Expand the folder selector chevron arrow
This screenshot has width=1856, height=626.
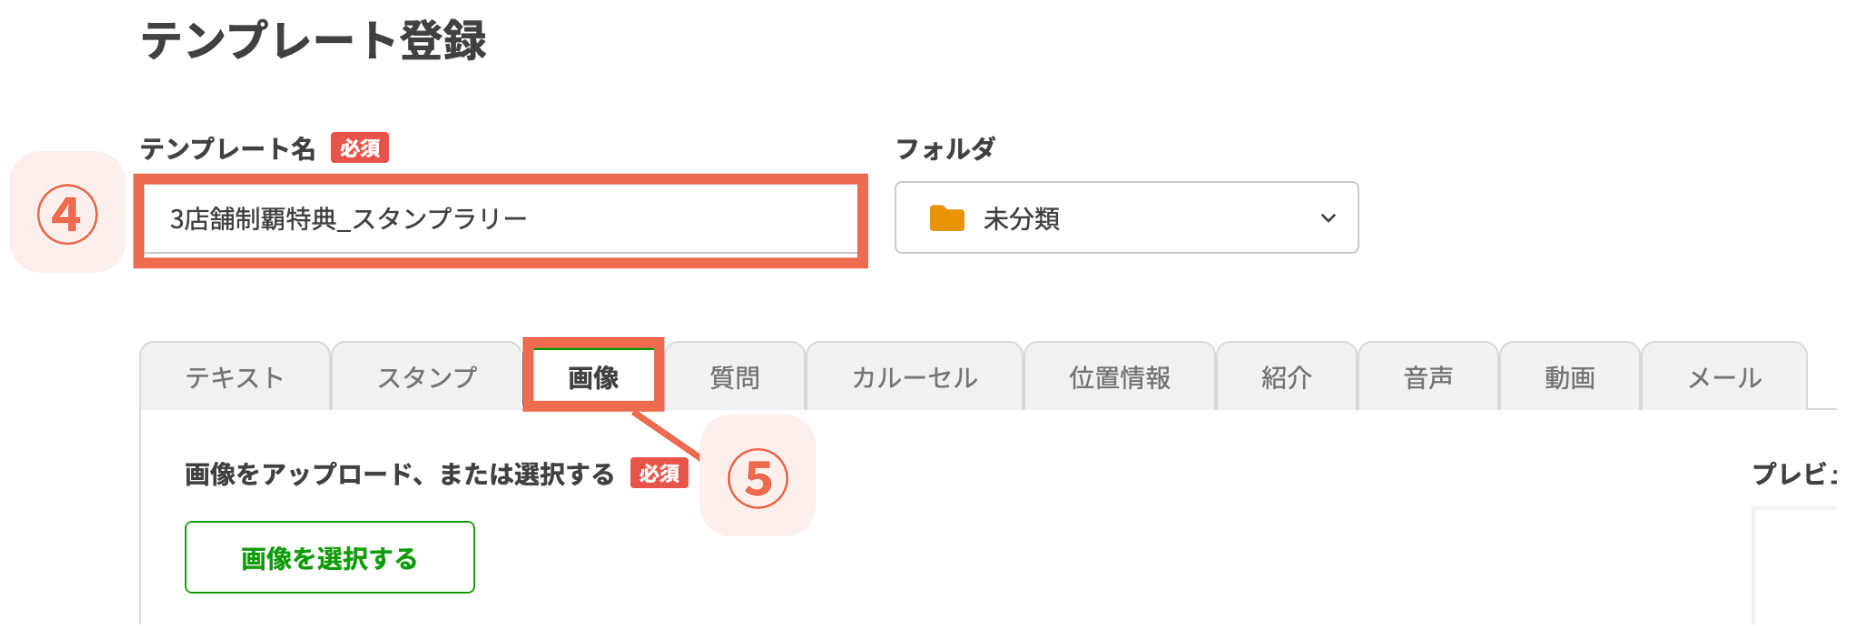[x=1328, y=218]
